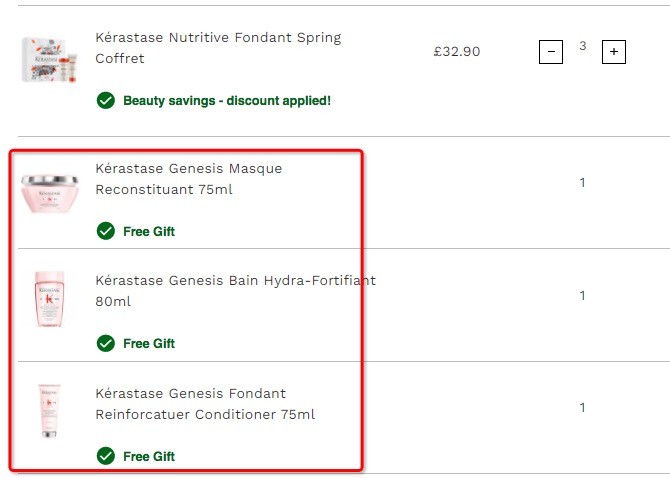This screenshot has width=670, height=478.
Task: Open the Genesis Fondant Conditioner tube image
Action: [x=50, y=411]
